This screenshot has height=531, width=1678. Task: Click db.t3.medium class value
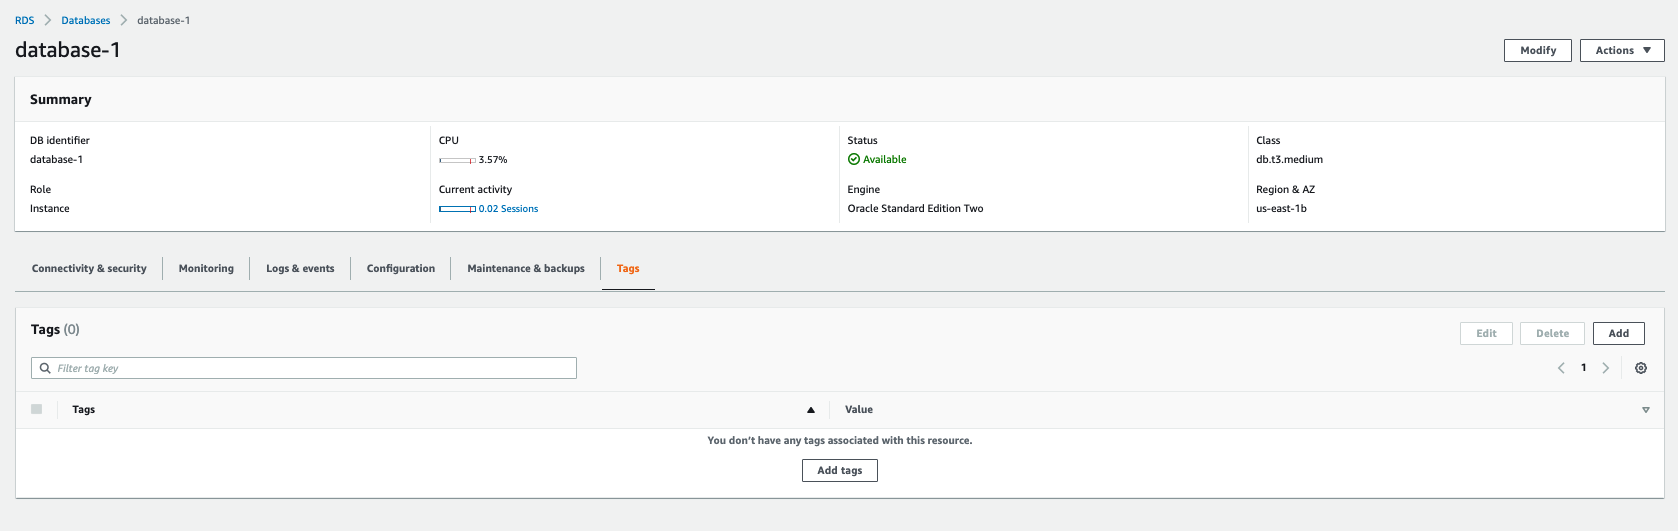point(1290,160)
